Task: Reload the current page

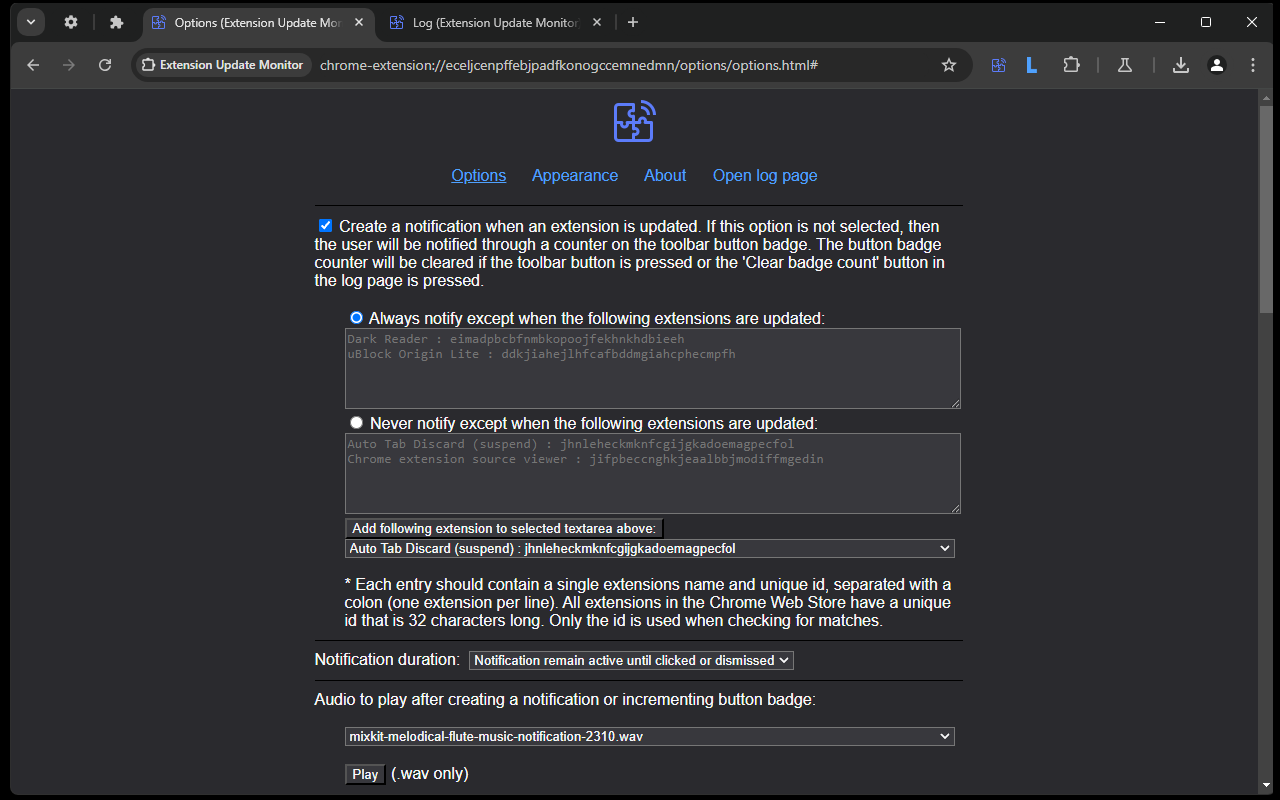Action: (x=105, y=65)
